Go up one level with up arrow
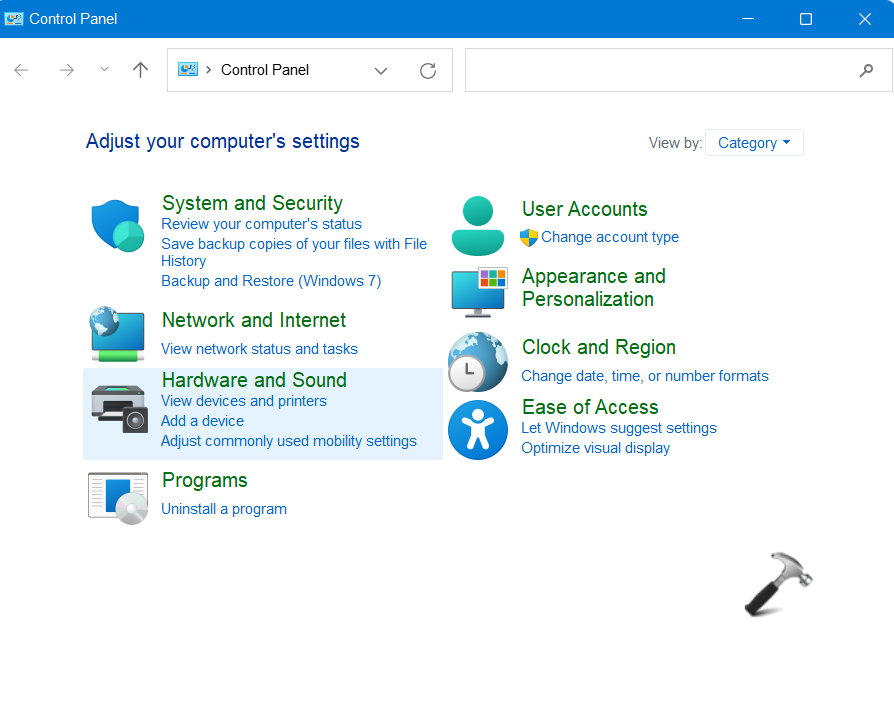Image resolution: width=894 pixels, height=726 pixels. 140,70
